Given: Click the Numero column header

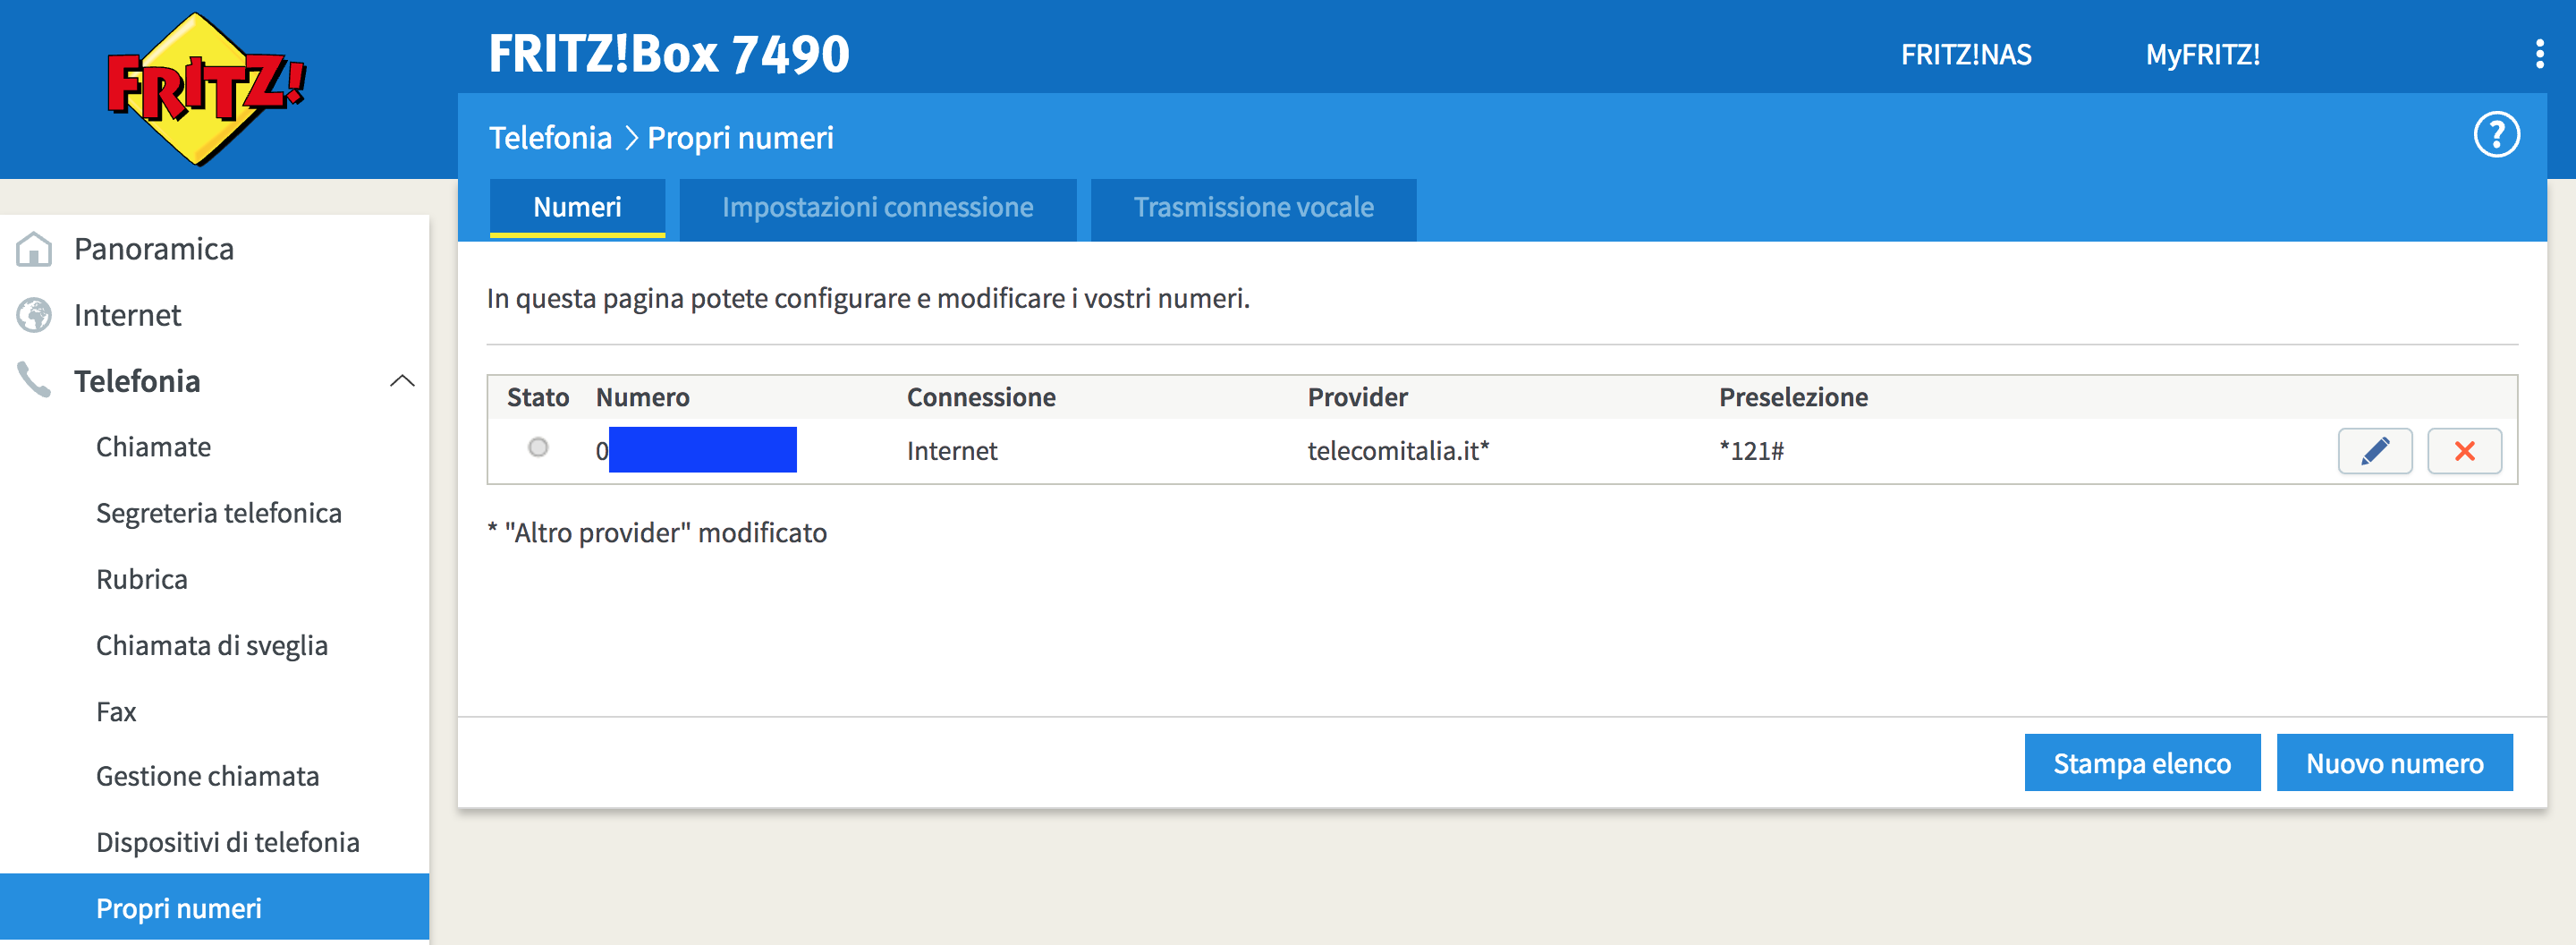Looking at the screenshot, I should coord(643,397).
